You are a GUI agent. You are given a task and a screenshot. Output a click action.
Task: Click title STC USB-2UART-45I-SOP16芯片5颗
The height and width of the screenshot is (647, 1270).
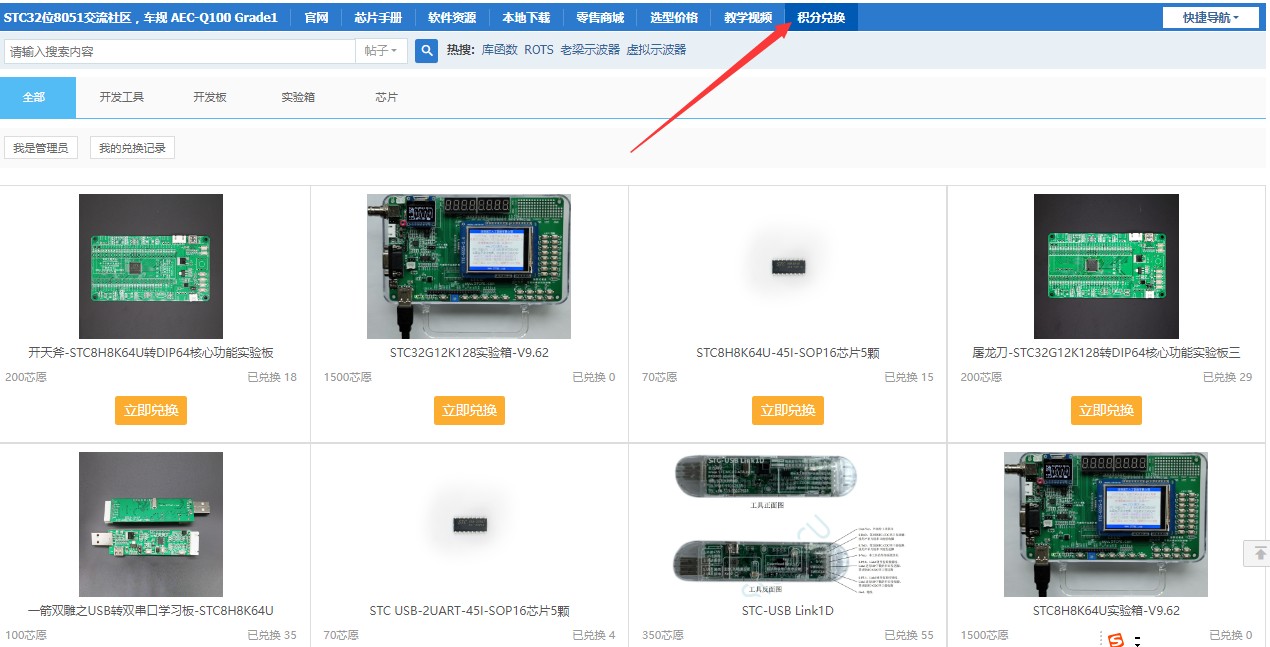point(469,611)
